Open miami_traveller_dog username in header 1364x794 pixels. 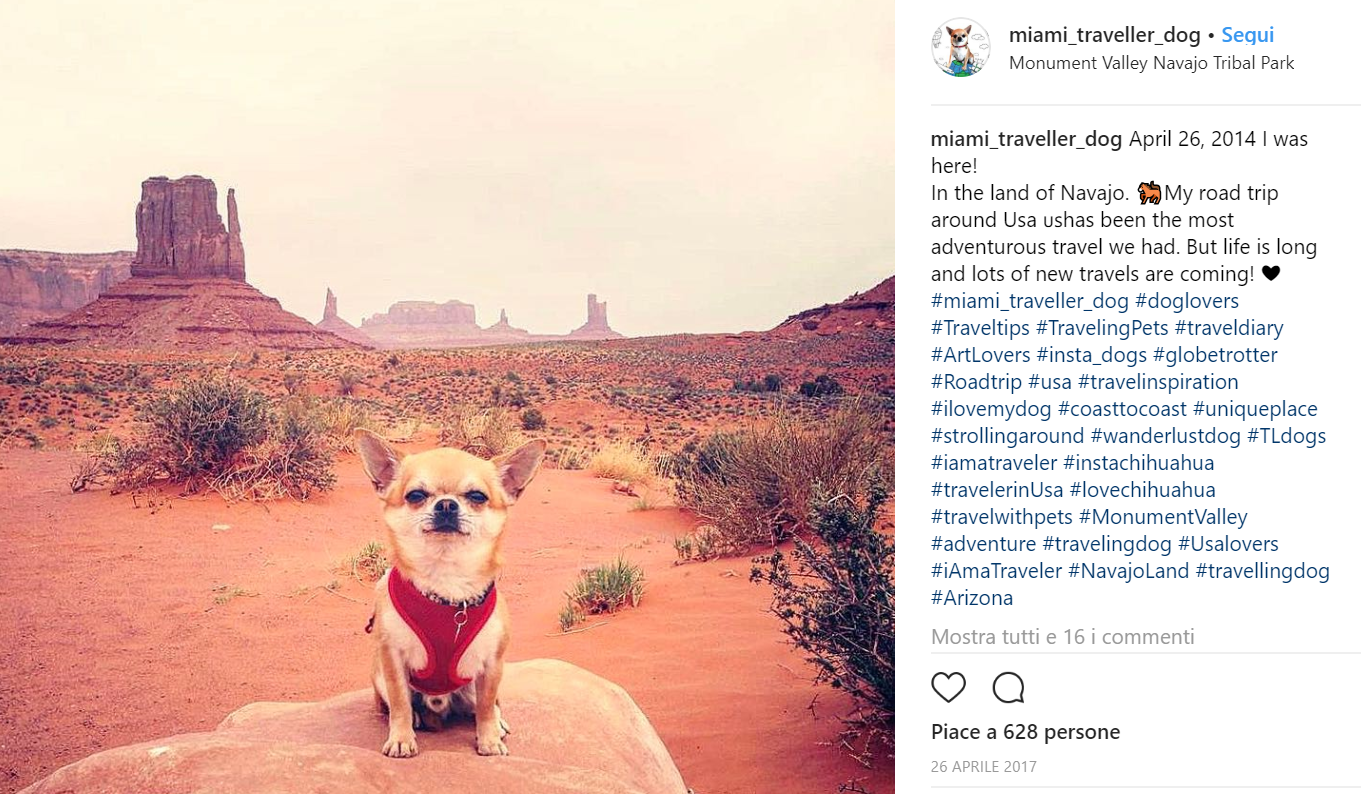point(1104,35)
